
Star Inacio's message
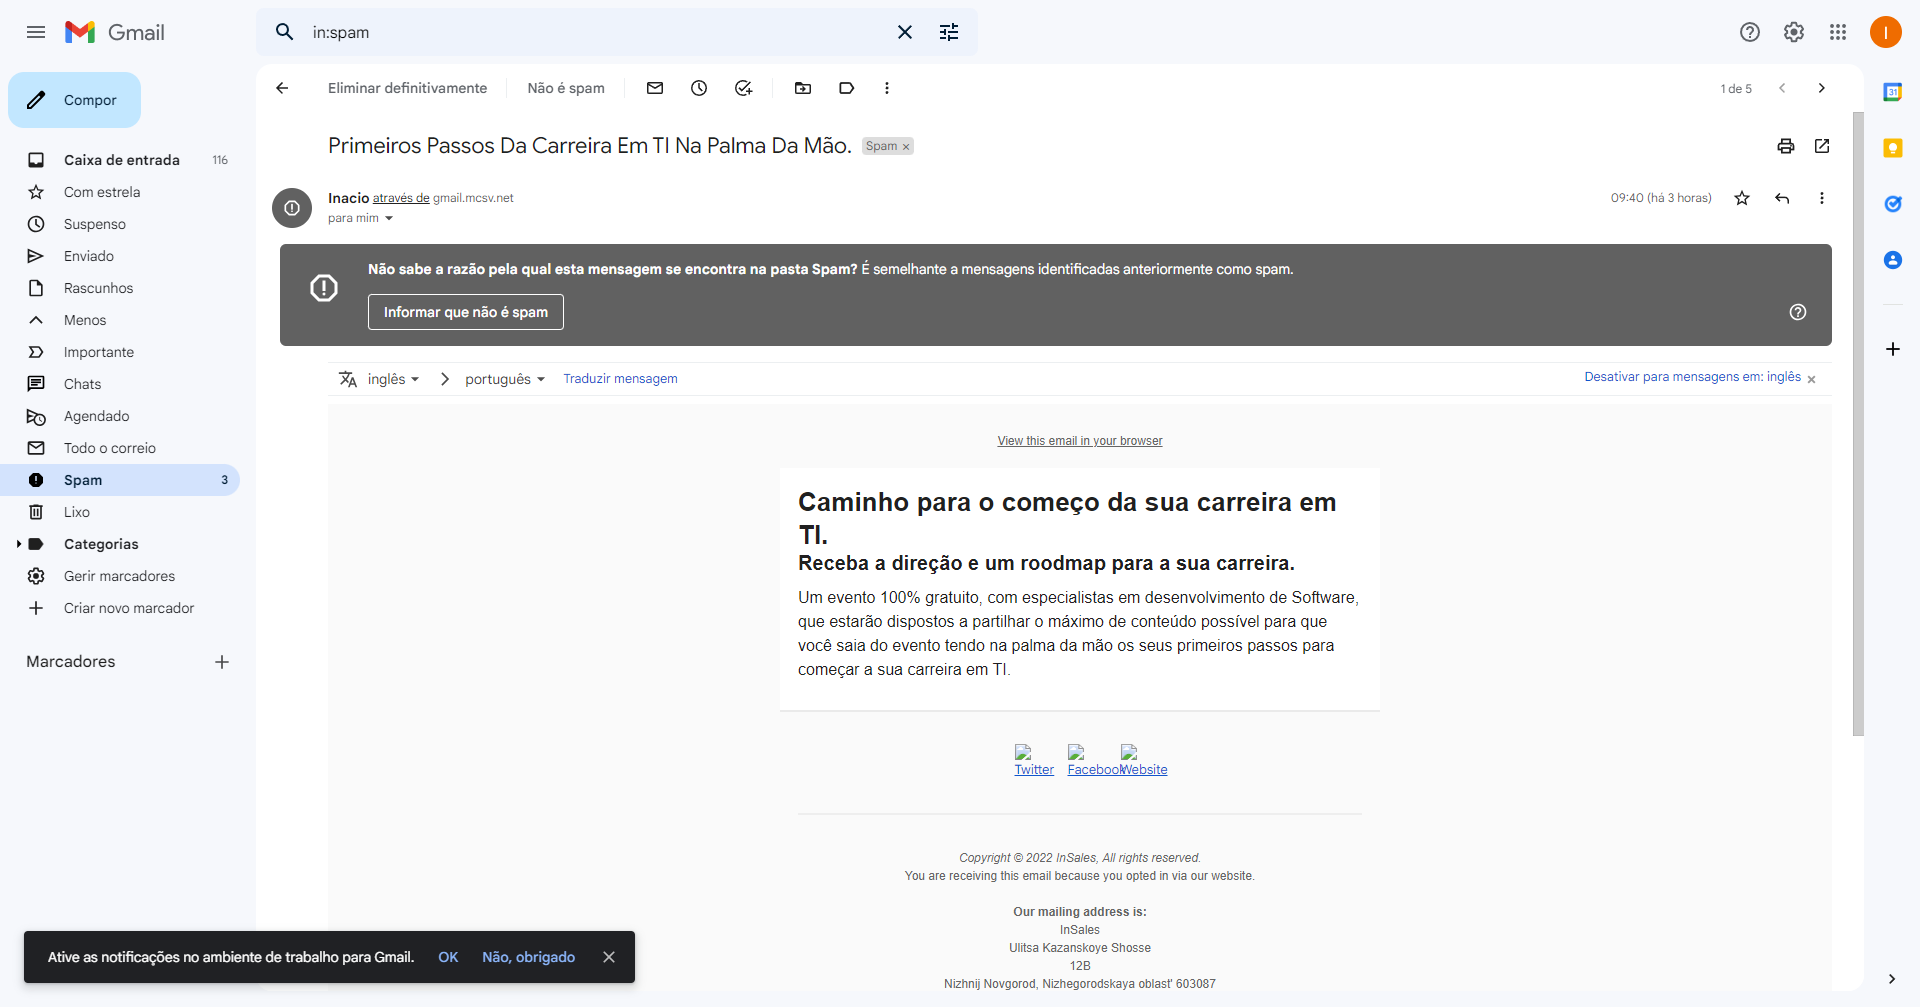click(x=1742, y=198)
